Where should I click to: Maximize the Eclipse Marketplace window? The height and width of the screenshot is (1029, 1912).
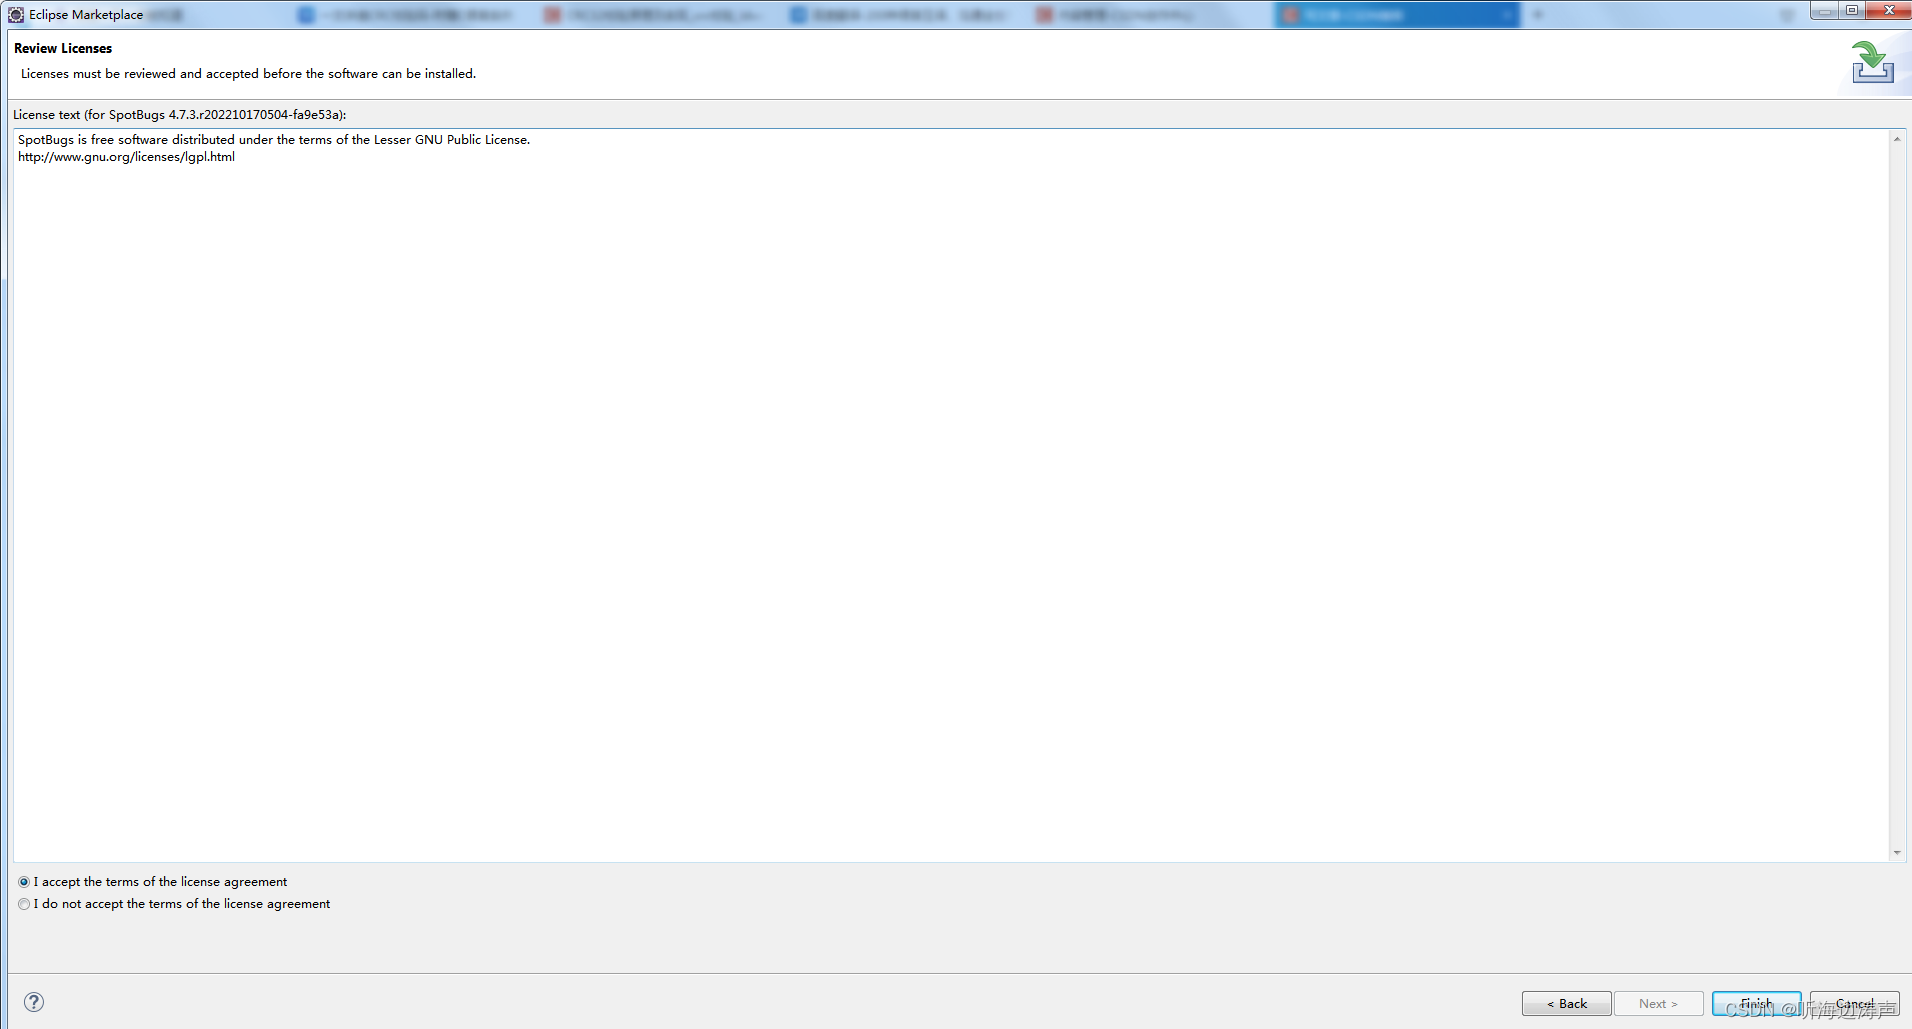1852,10
